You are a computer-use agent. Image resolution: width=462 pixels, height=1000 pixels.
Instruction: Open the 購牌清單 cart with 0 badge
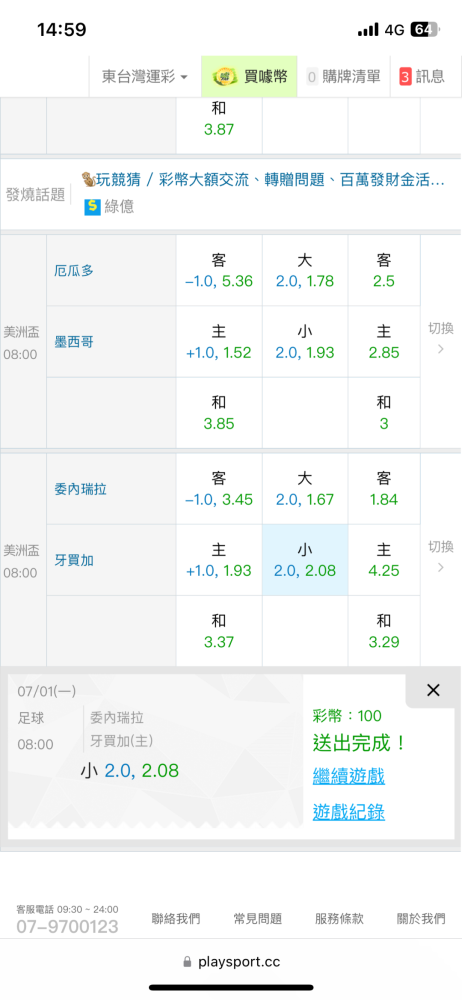point(343,77)
